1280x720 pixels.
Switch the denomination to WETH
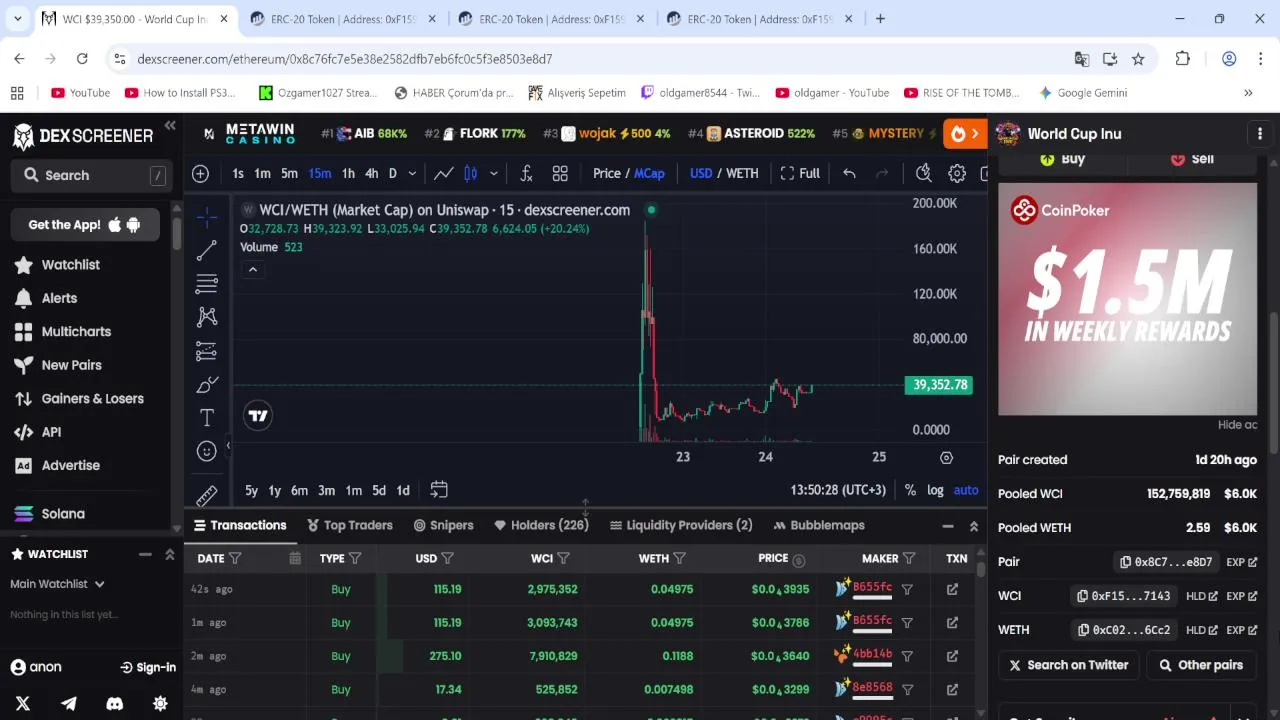(x=742, y=173)
